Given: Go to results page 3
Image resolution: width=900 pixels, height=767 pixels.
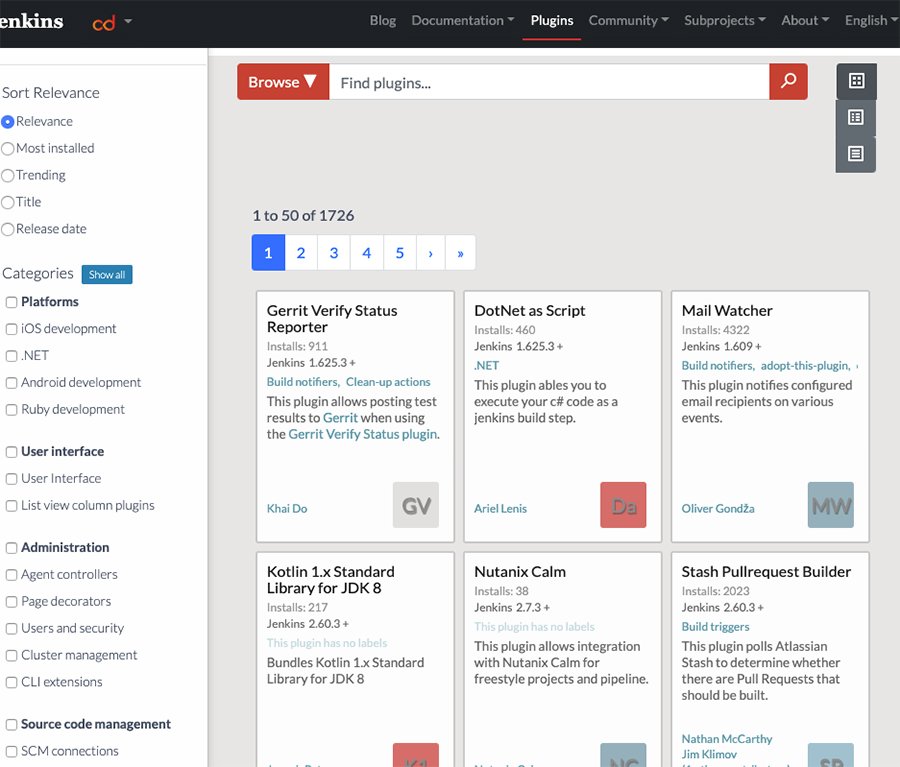Looking at the screenshot, I should 334,253.
